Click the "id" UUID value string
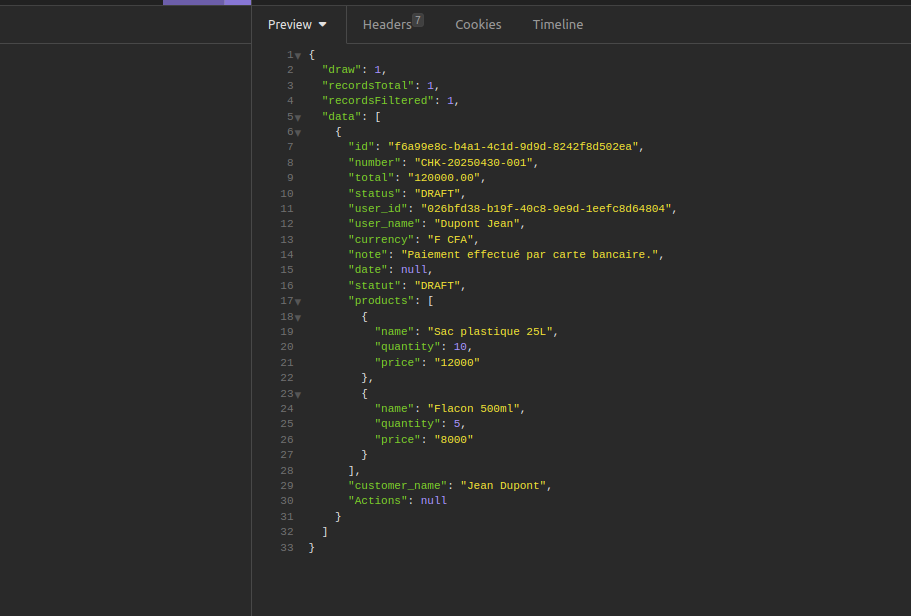911x616 pixels. point(513,147)
